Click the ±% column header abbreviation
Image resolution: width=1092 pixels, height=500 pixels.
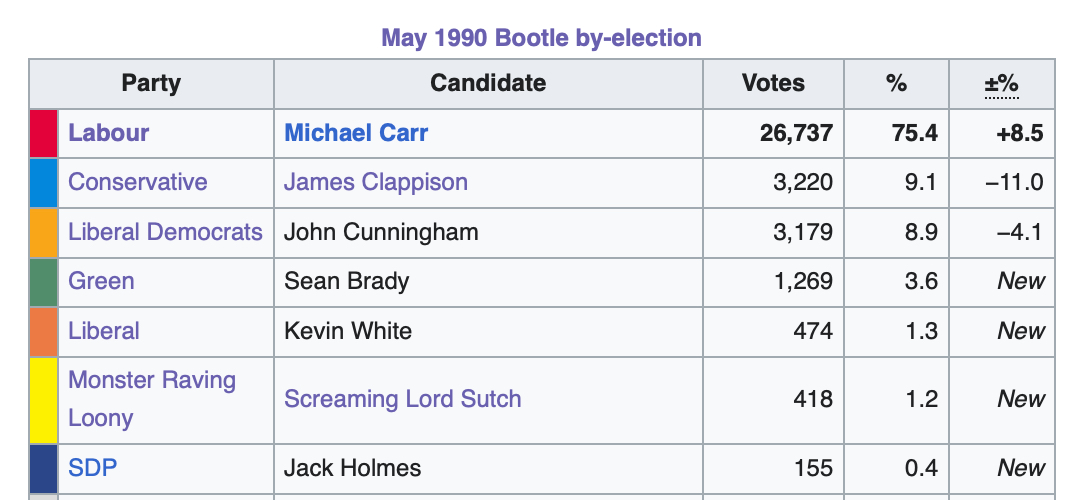(x=1000, y=83)
